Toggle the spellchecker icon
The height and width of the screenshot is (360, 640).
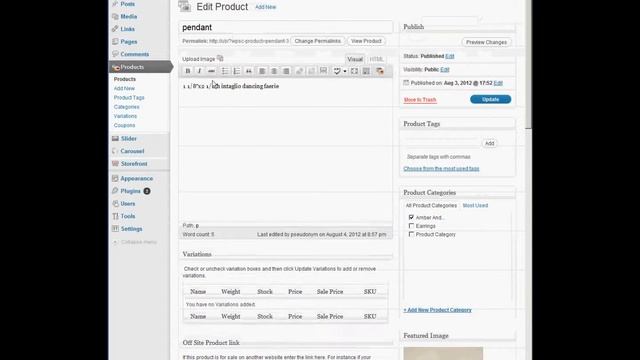pos(337,71)
